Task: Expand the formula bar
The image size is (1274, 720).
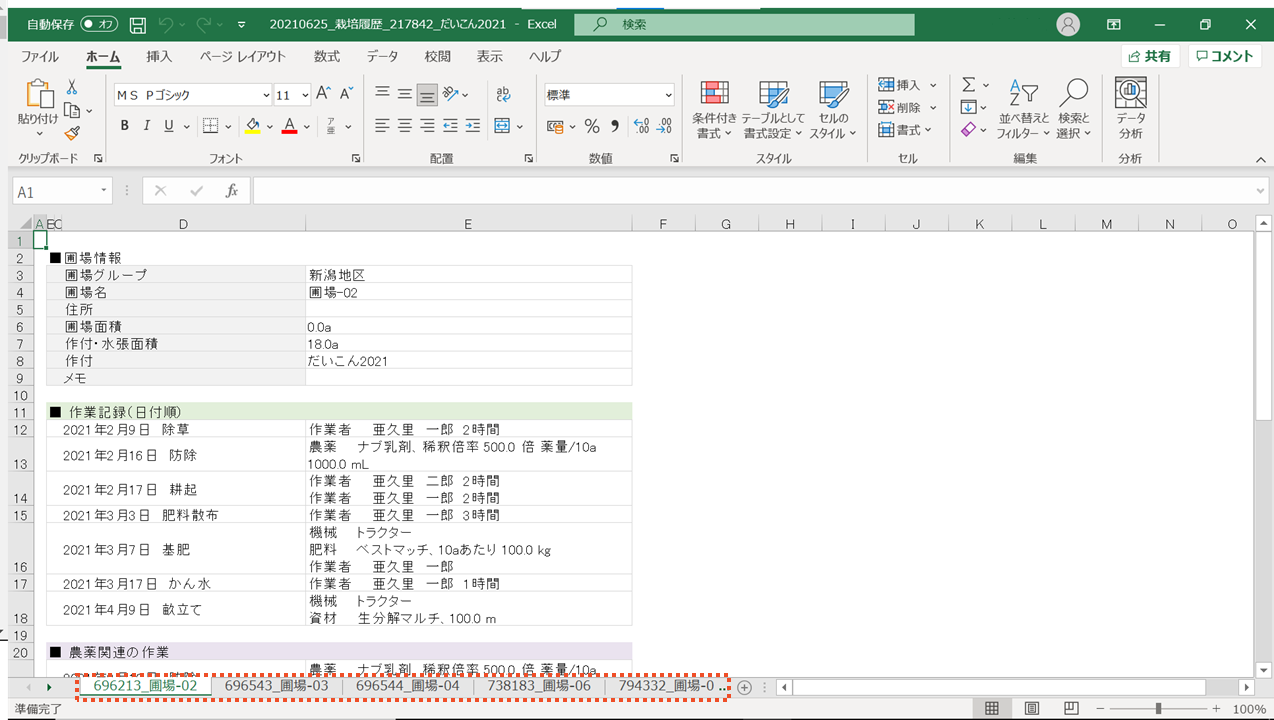Action: [x=1261, y=191]
